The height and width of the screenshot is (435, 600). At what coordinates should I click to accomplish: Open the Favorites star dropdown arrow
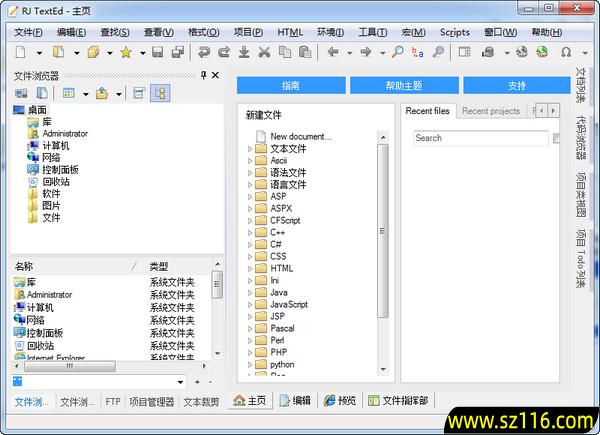[143, 53]
